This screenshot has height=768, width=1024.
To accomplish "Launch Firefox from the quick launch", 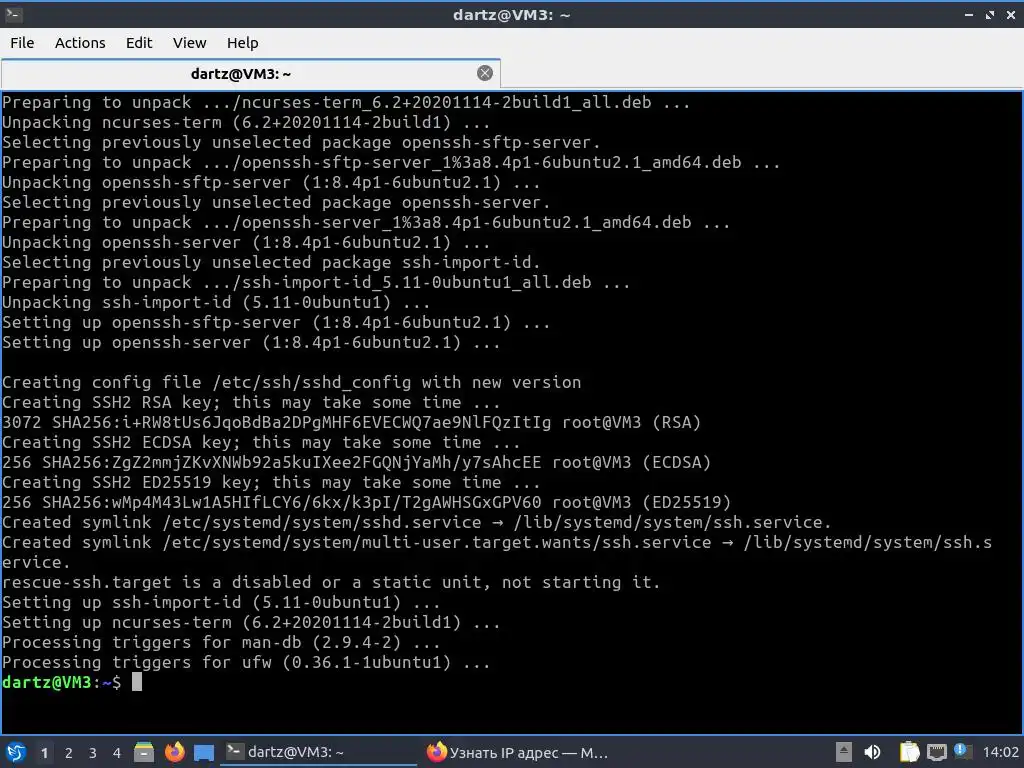I will (174, 752).
